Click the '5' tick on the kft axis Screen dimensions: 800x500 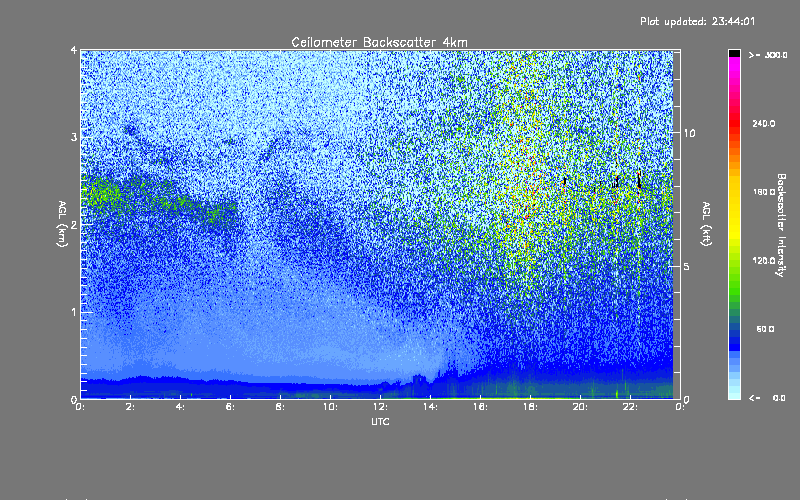(x=687, y=266)
